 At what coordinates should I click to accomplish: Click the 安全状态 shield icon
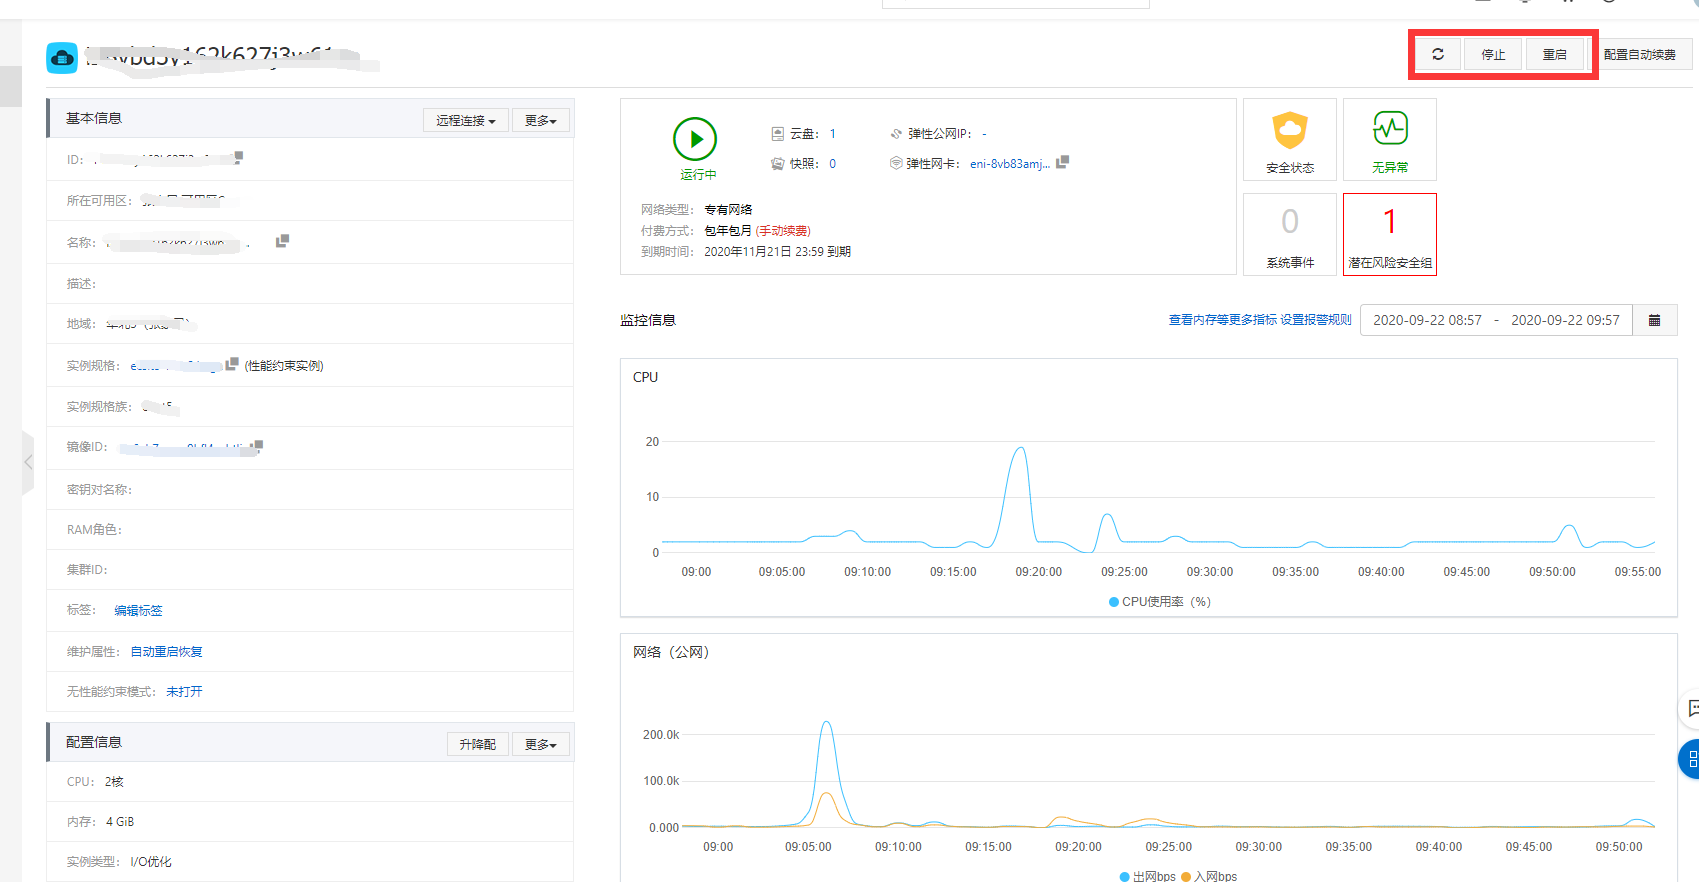coord(1290,130)
